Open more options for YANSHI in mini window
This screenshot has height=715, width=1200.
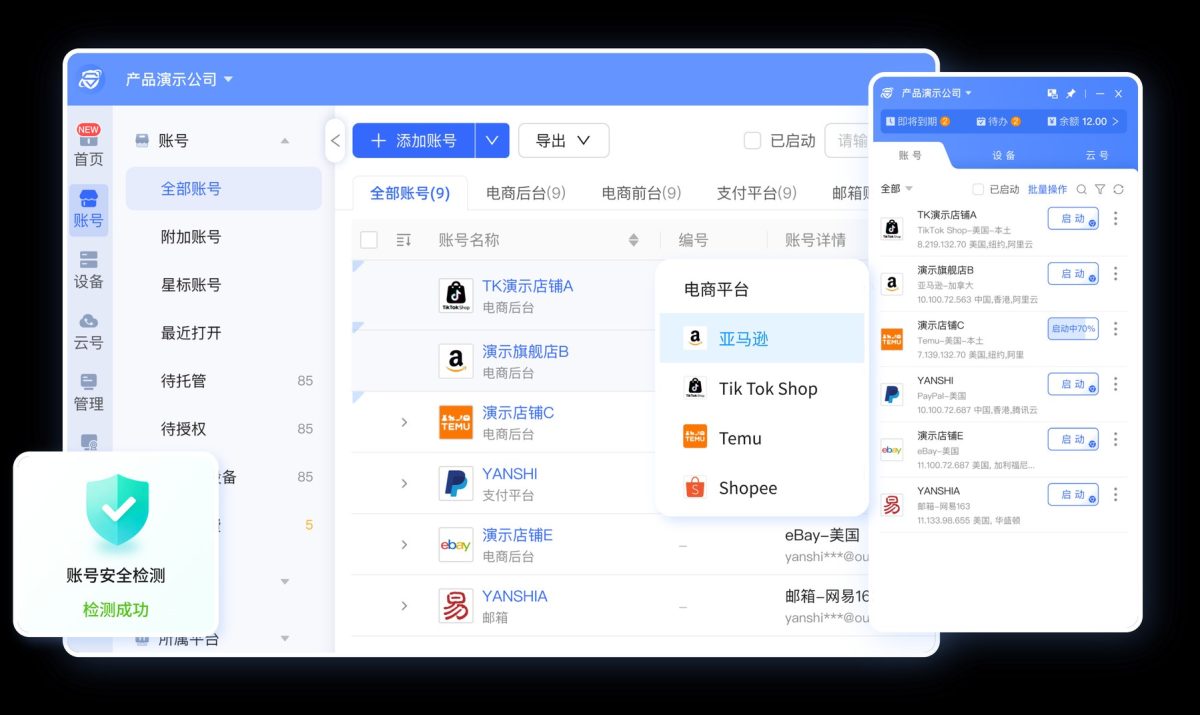coord(1116,384)
